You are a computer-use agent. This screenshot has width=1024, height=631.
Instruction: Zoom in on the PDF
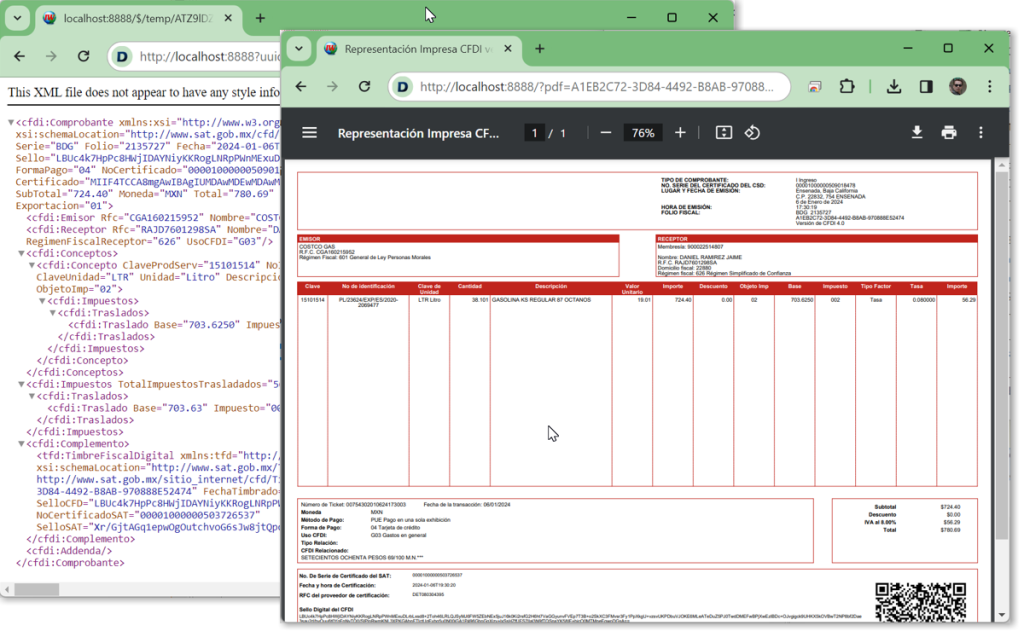[680, 133]
